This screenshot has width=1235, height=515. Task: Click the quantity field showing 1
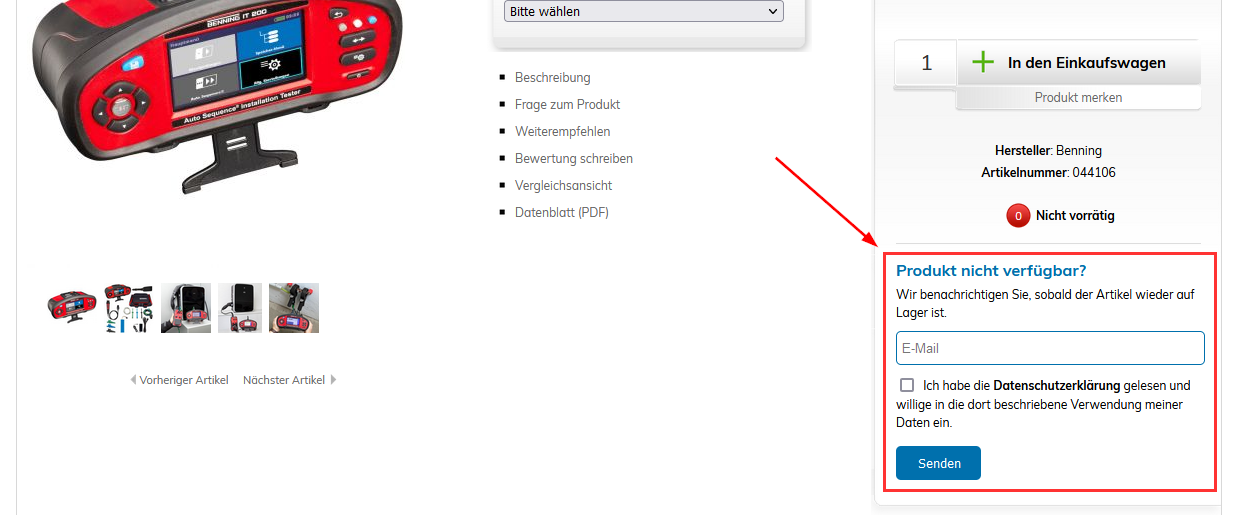(x=926, y=63)
